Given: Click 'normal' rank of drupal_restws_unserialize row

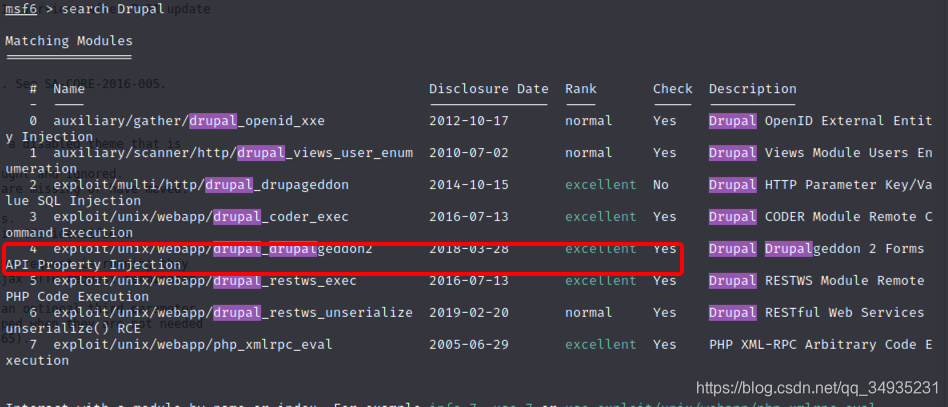Looking at the screenshot, I should [589, 313].
